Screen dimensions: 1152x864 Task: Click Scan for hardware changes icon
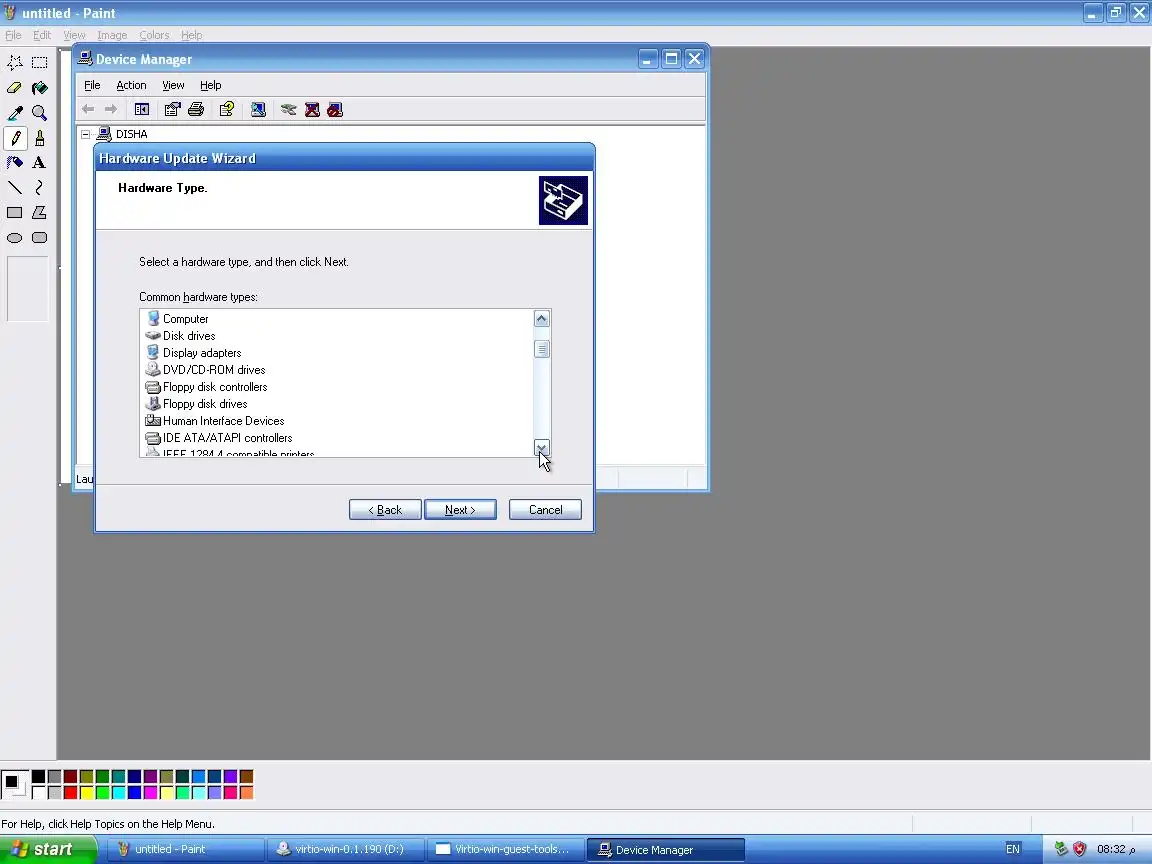[x=258, y=109]
